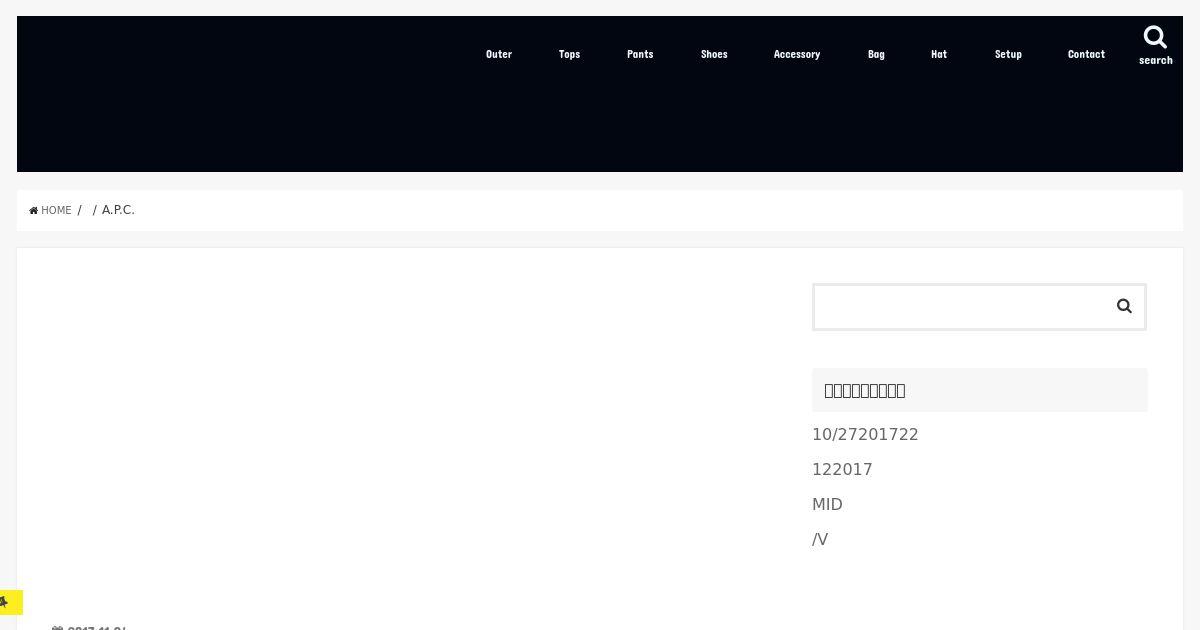Open the Accessory menu
This screenshot has width=1200, height=630.
tap(797, 54)
